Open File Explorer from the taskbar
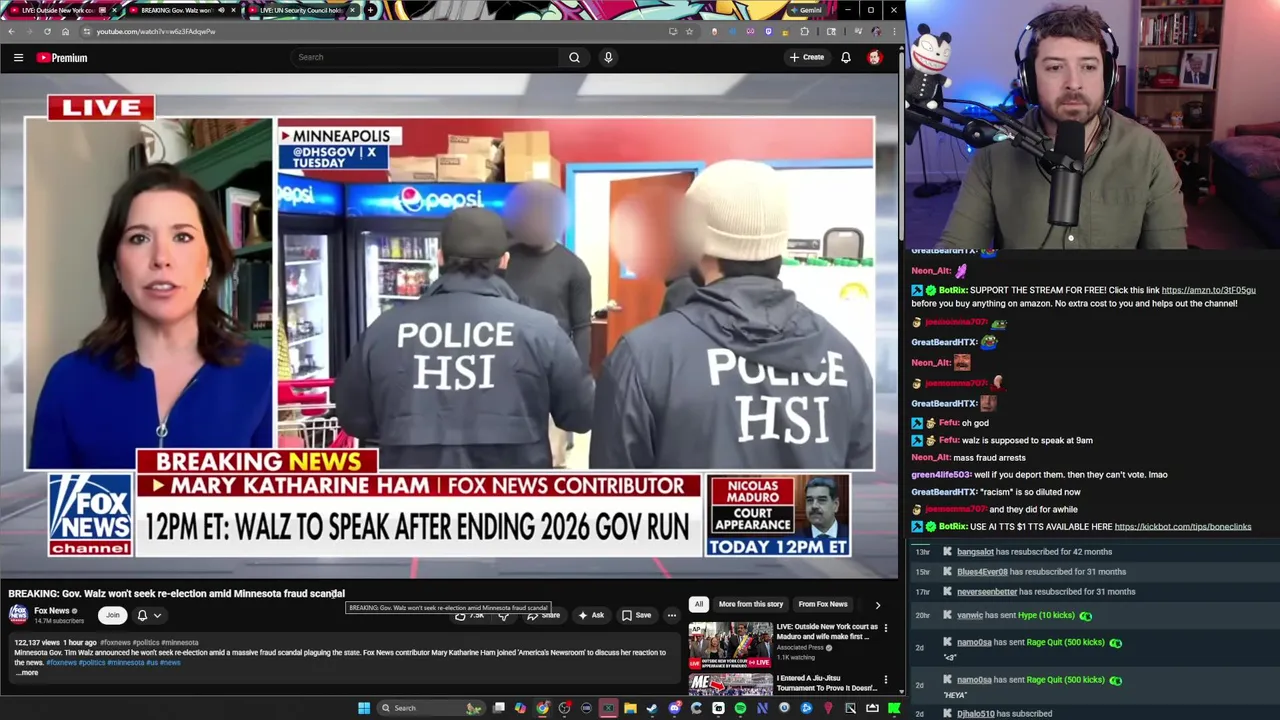Image resolution: width=1280 pixels, height=720 pixels. [x=630, y=708]
